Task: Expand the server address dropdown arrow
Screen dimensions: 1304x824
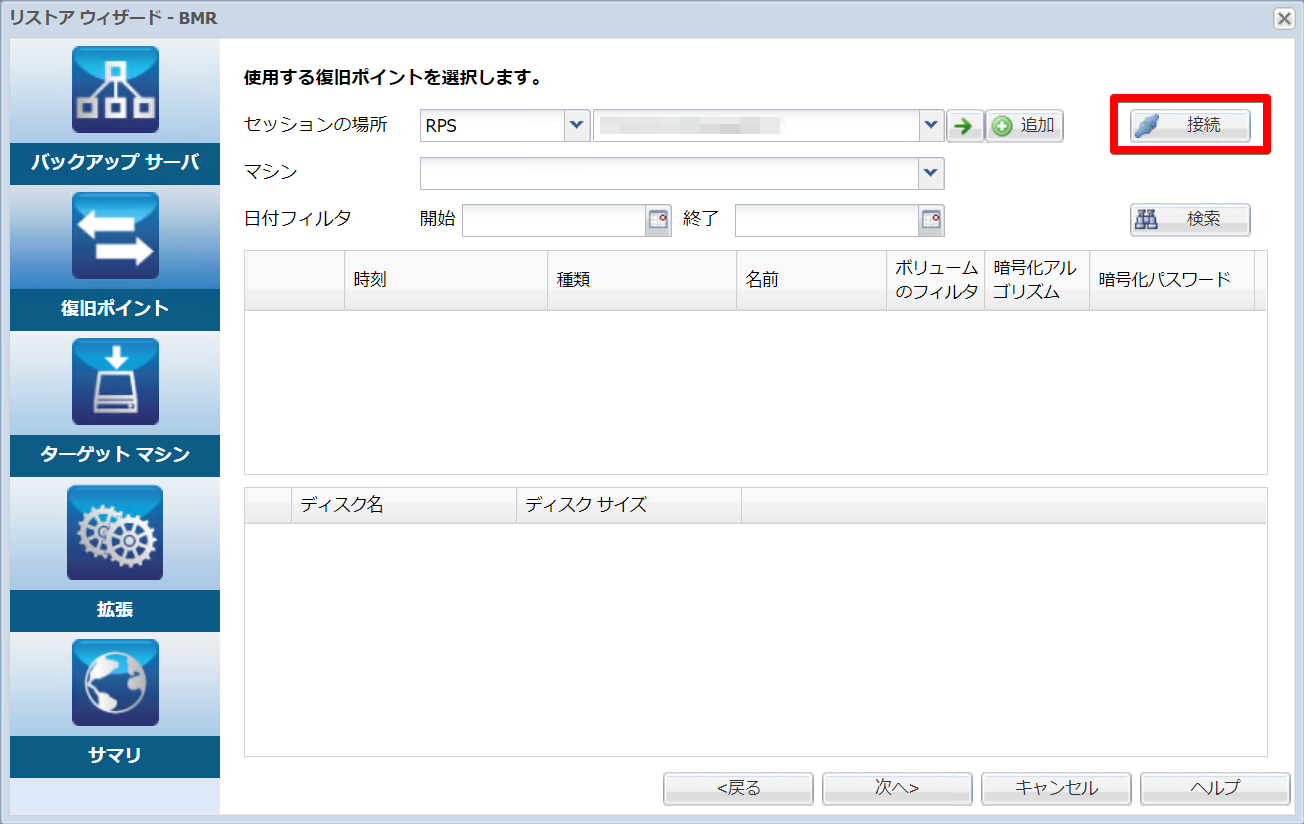Action: (932, 126)
